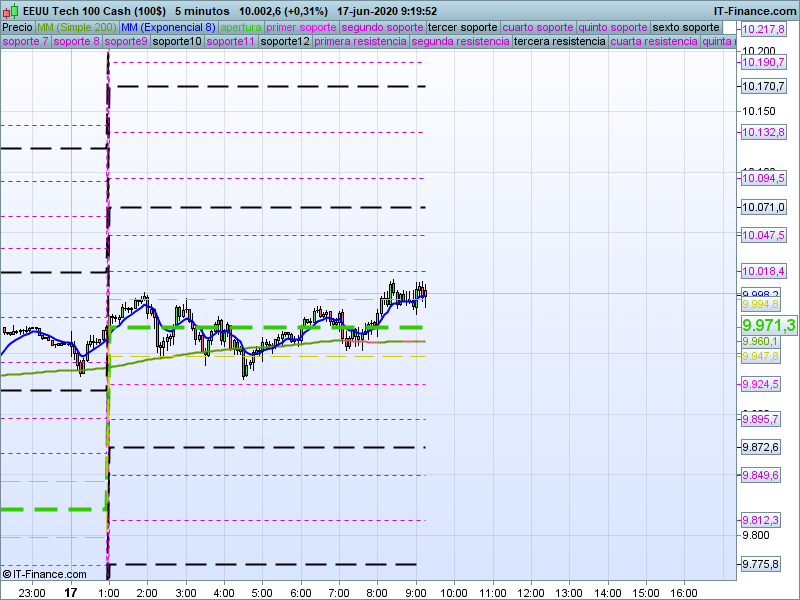Click the 9.775,8 price level tag
800x600 pixels.
pos(761,565)
